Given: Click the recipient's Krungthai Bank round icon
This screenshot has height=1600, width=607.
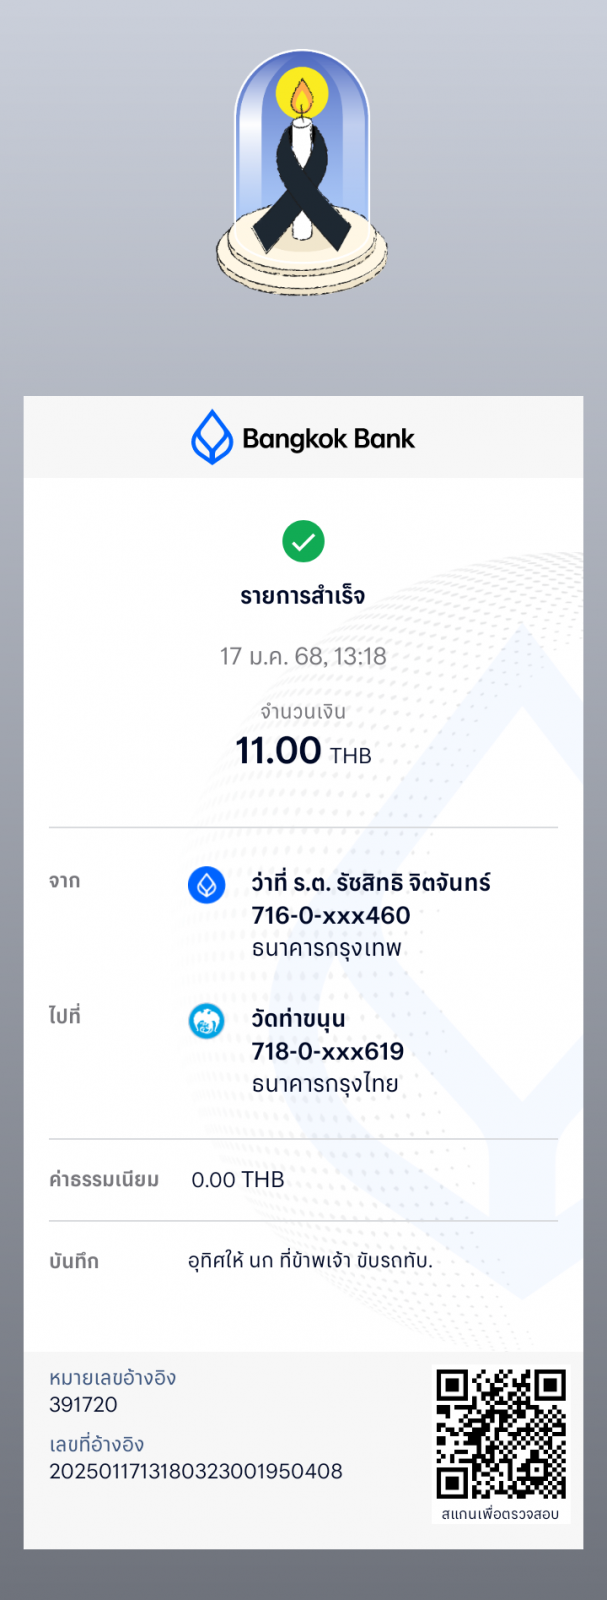Looking at the screenshot, I should point(207,1021).
